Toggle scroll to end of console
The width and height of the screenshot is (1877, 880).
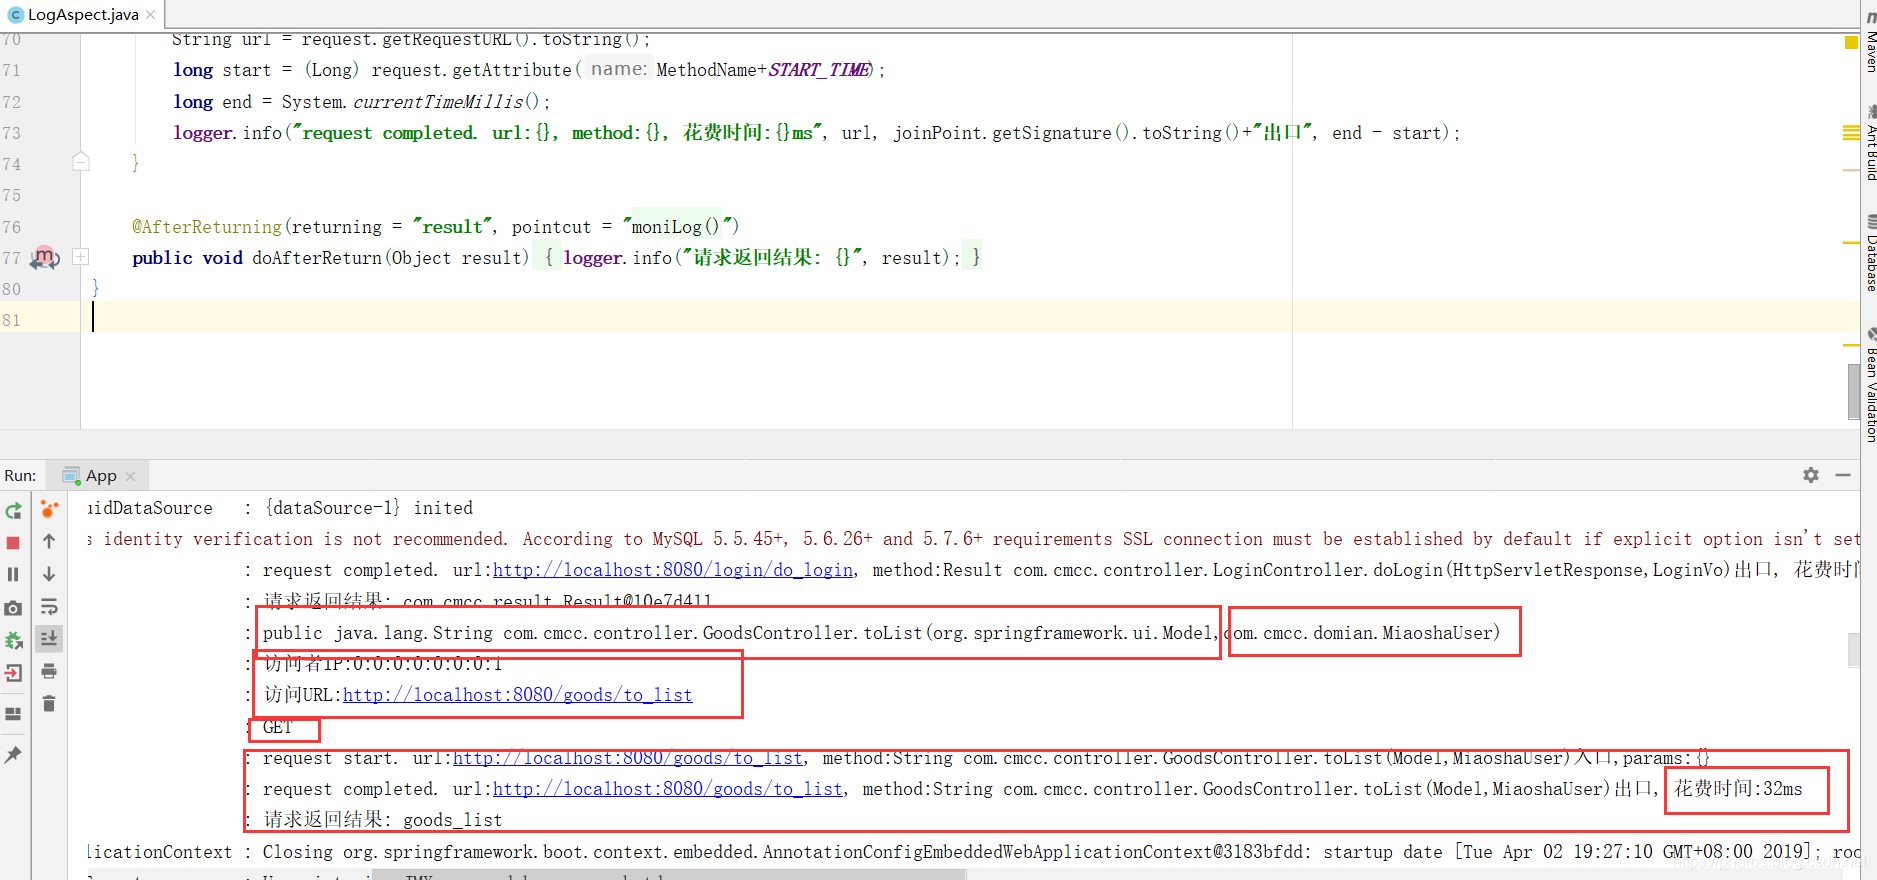point(49,638)
